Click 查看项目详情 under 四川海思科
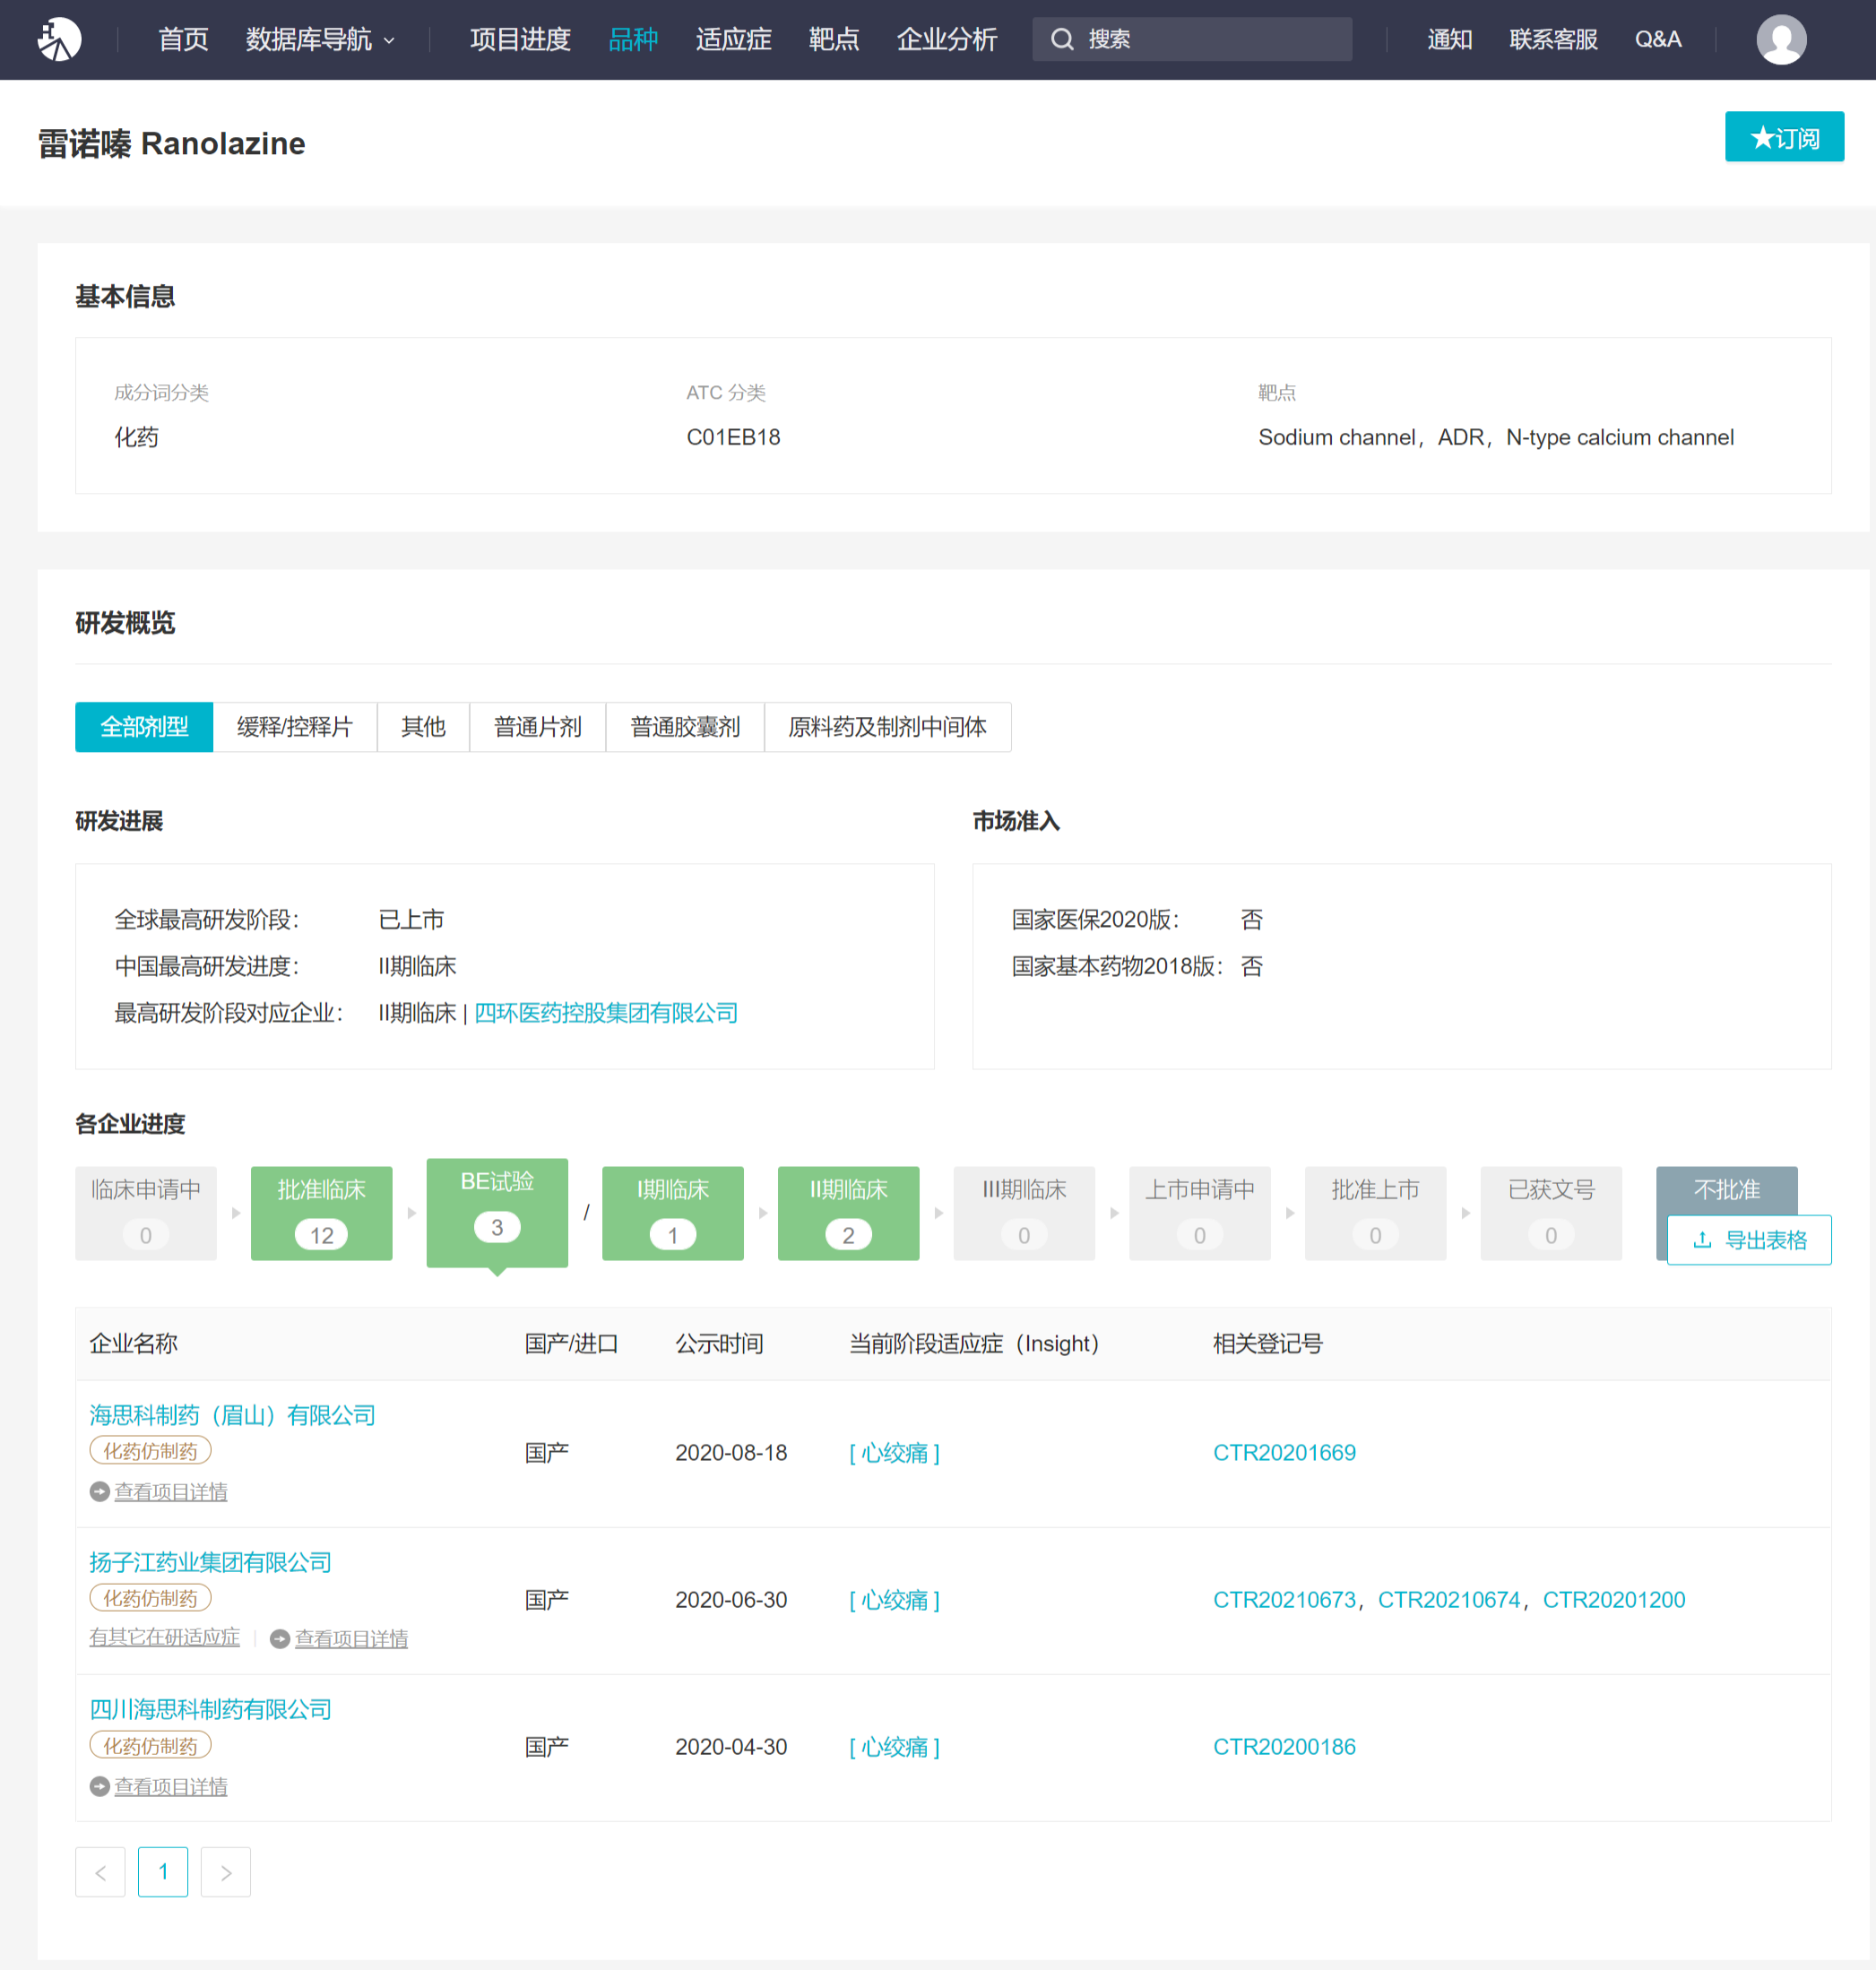Screen dimensions: 1876x1970 171,1786
